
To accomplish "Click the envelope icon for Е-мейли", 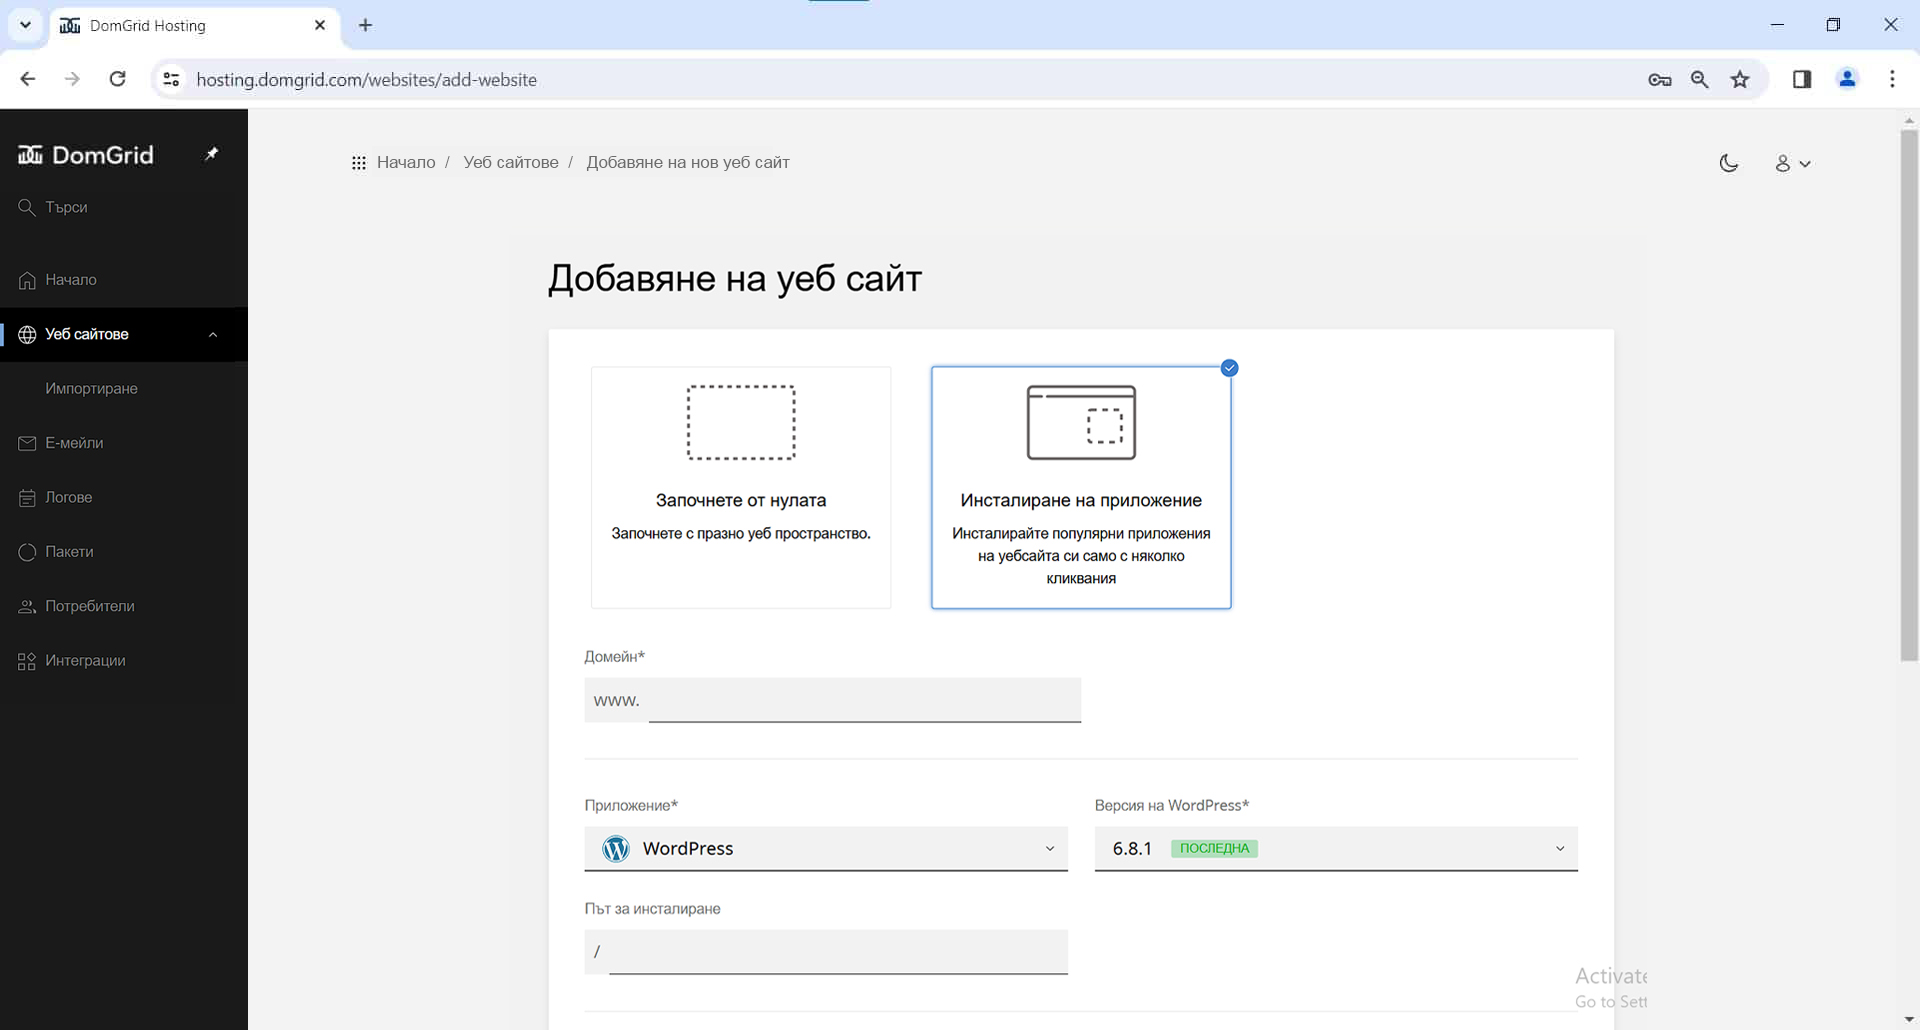I will coord(27,443).
